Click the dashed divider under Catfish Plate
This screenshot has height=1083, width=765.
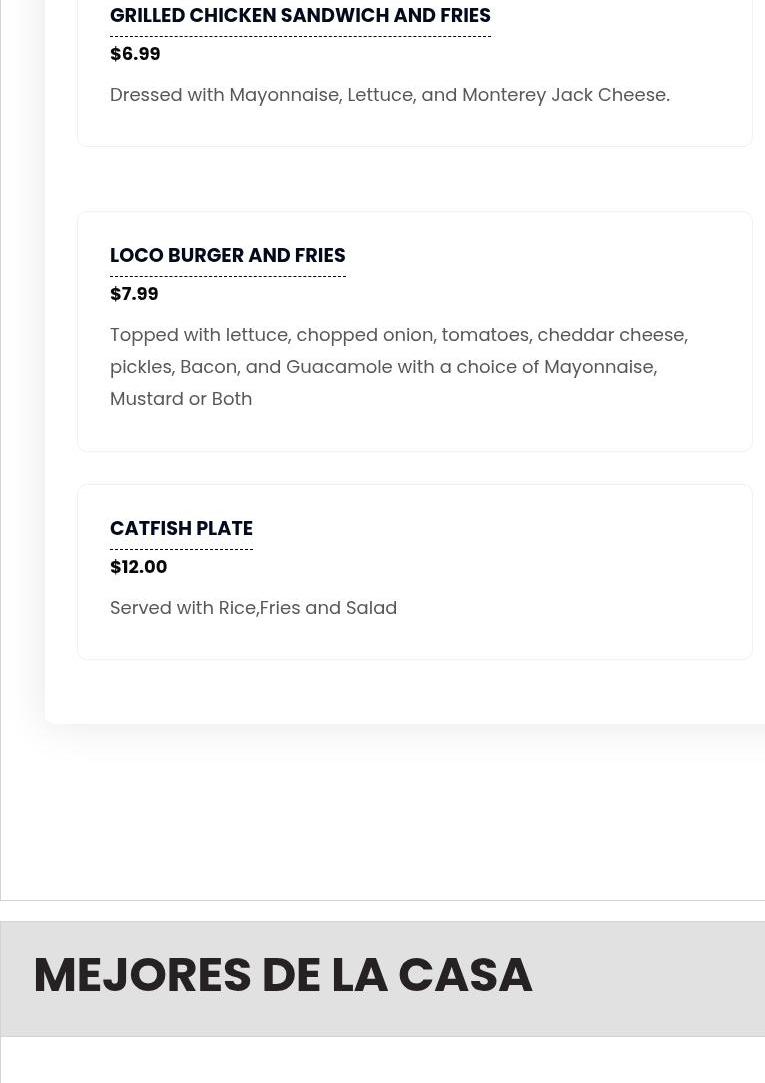point(182,550)
